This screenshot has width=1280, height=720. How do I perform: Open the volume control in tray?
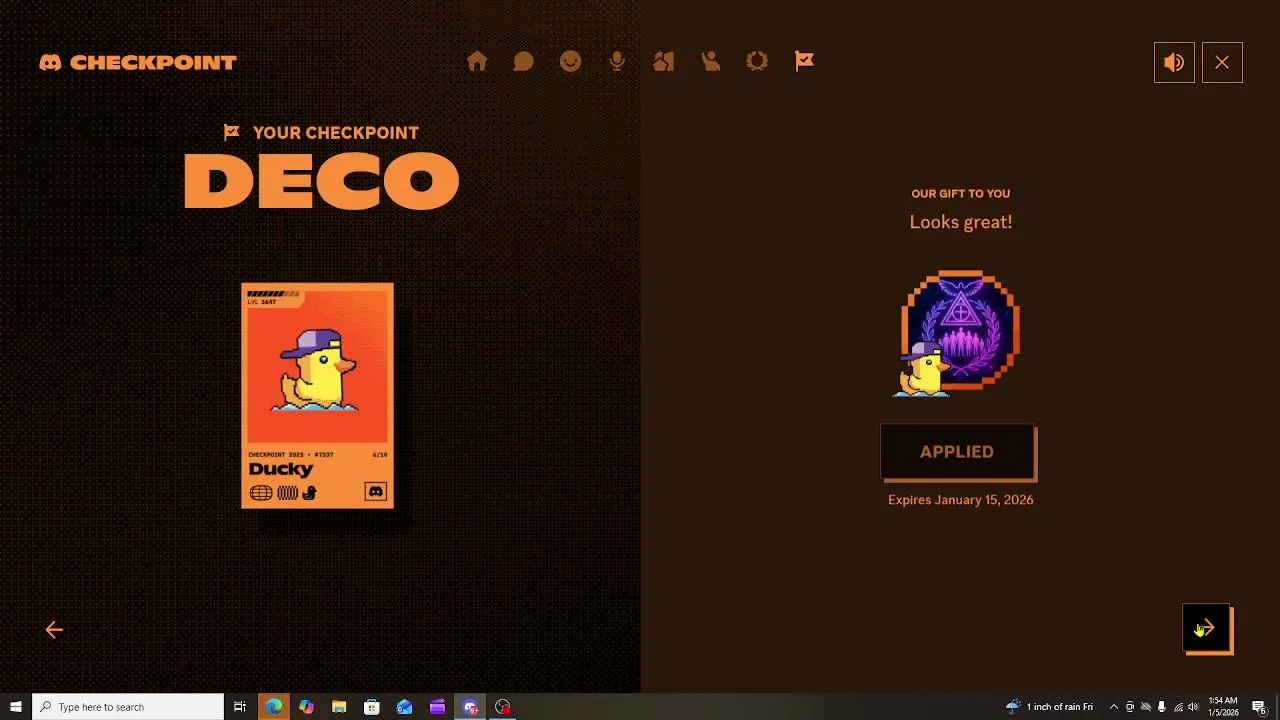(x=1193, y=707)
